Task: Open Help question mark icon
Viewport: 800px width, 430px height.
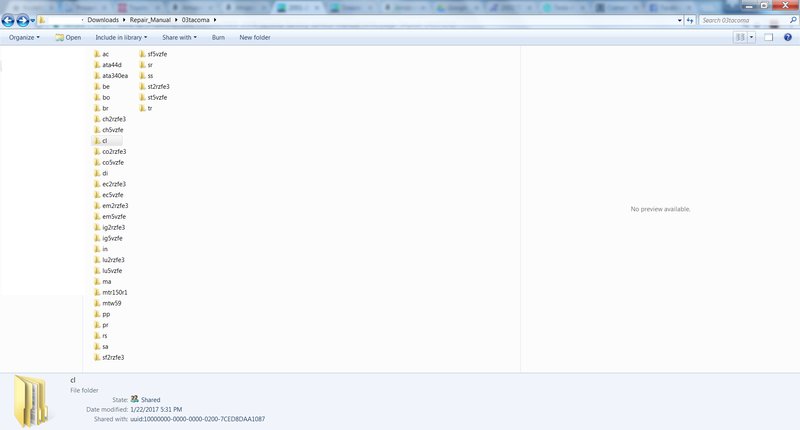Action: point(788,37)
